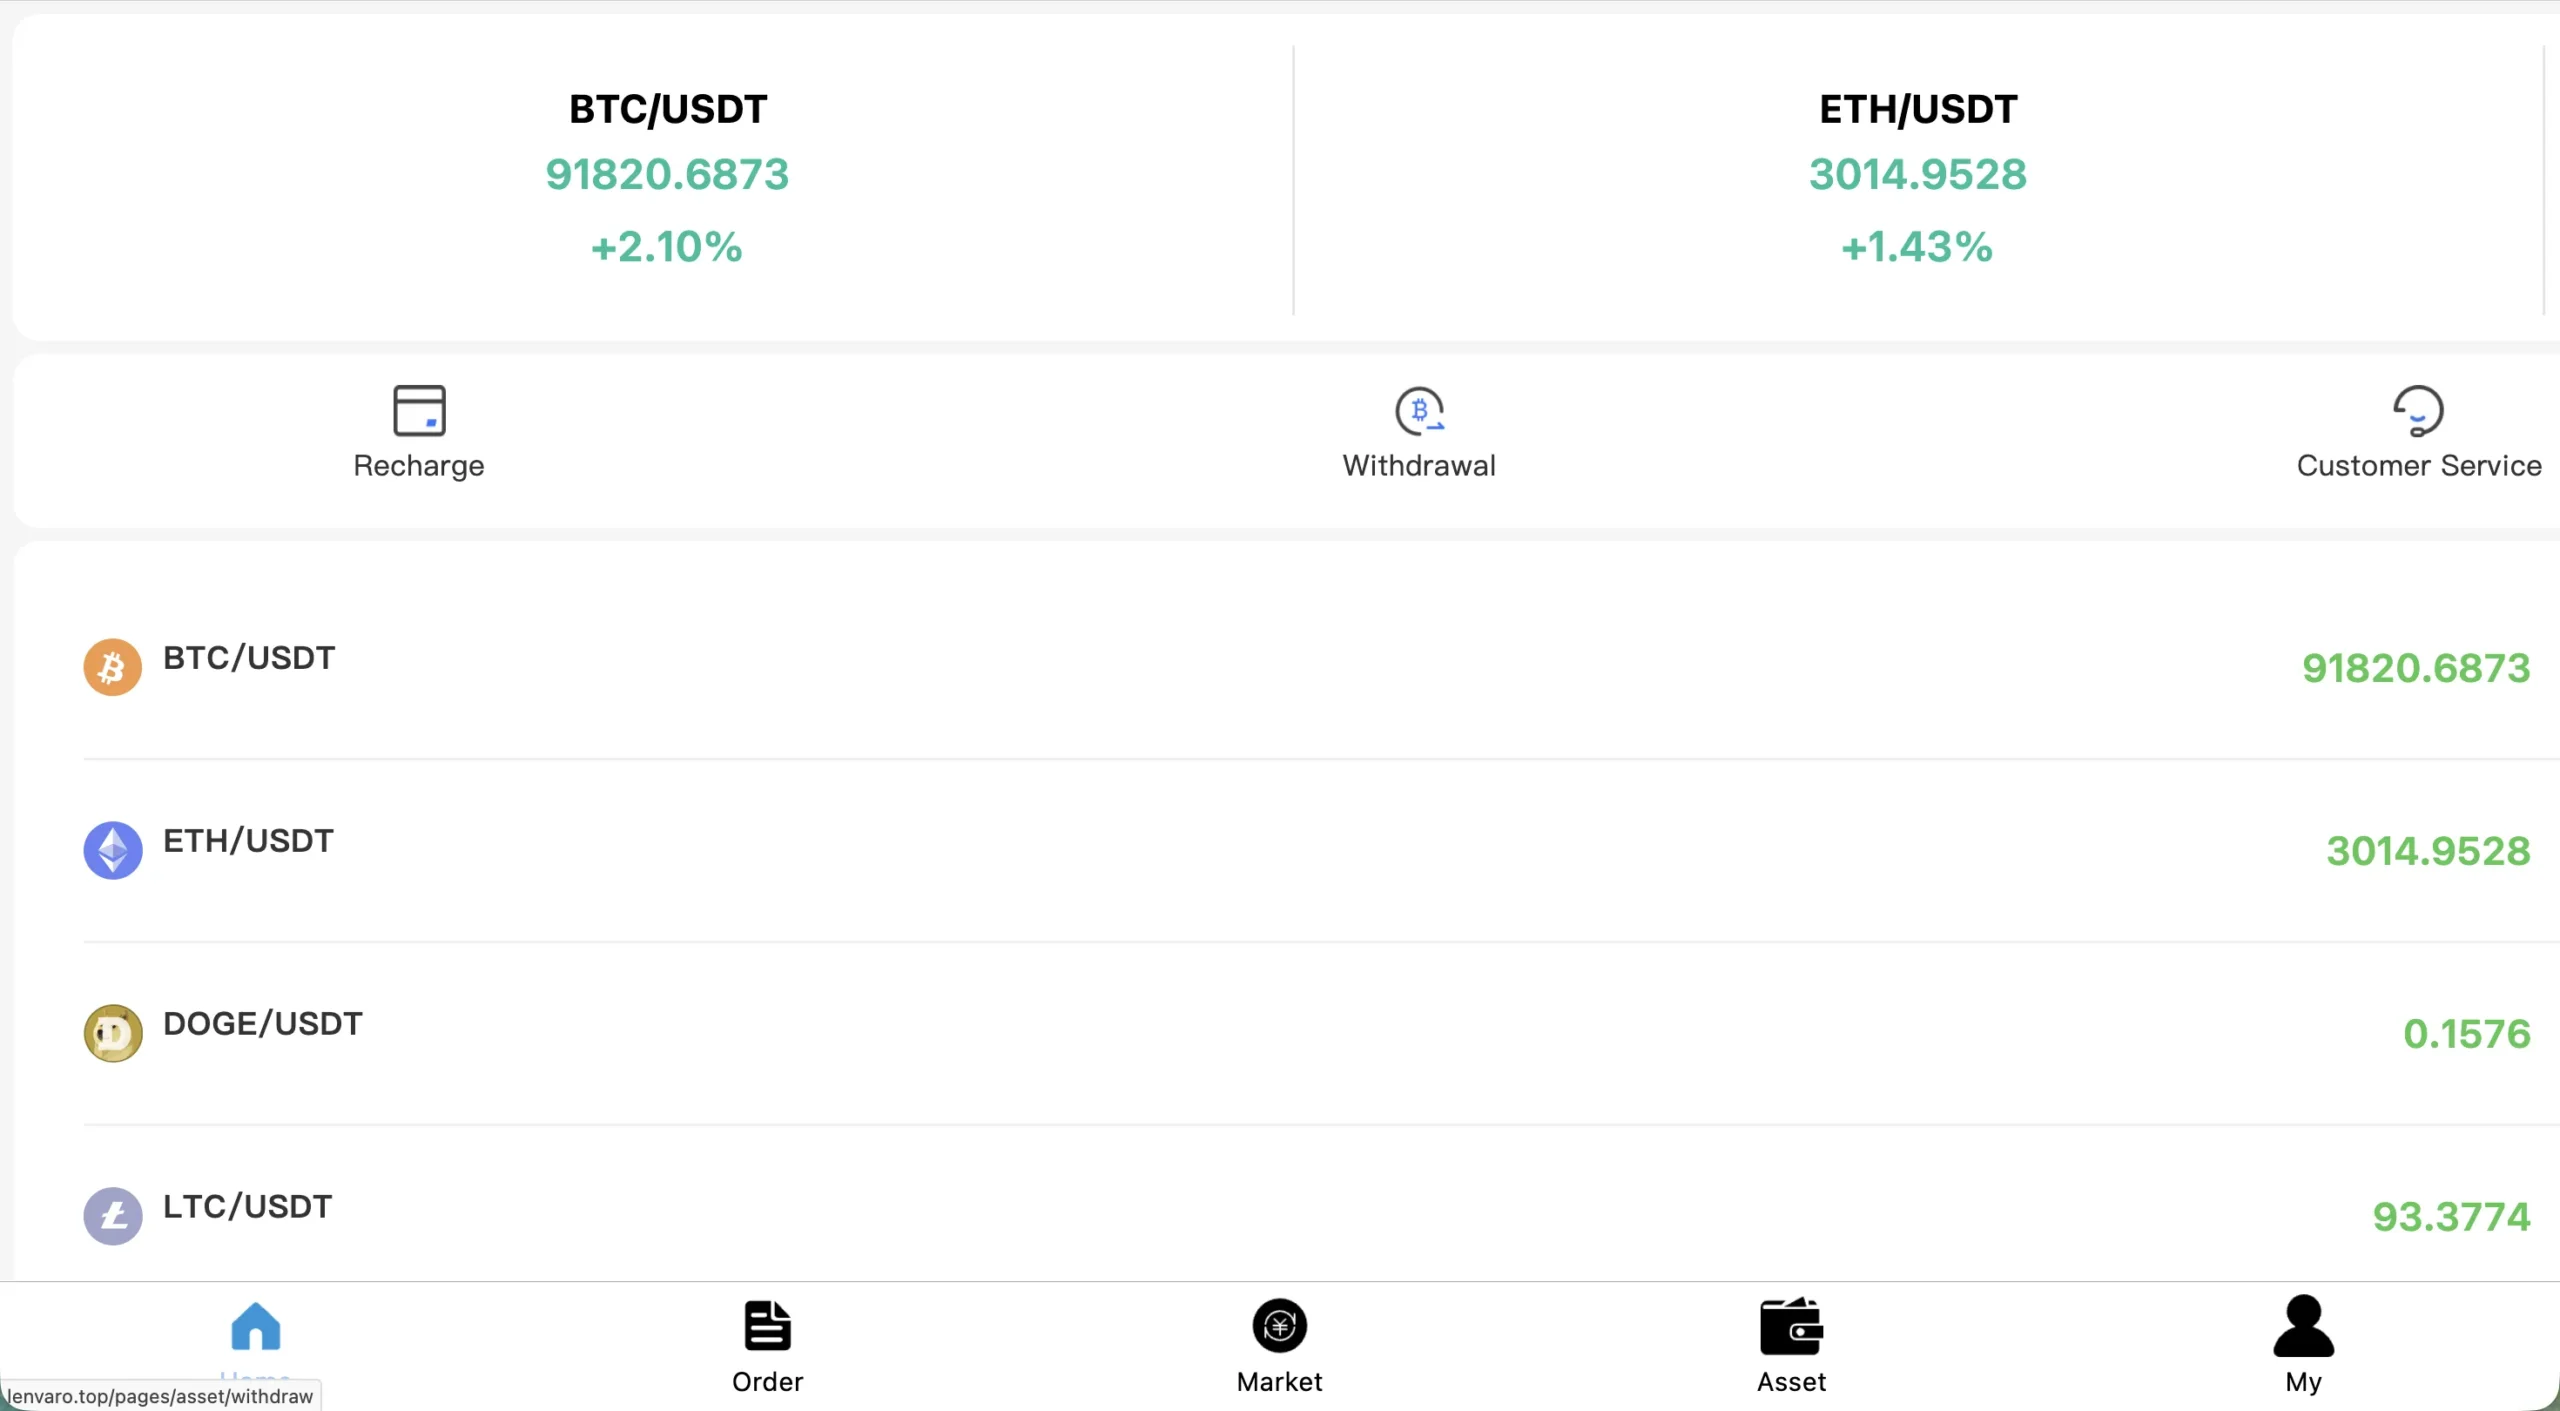The image size is (2560, 1411).
Task: Tap the Withdrawal bitcoin icon
Action: (1419, 410)
